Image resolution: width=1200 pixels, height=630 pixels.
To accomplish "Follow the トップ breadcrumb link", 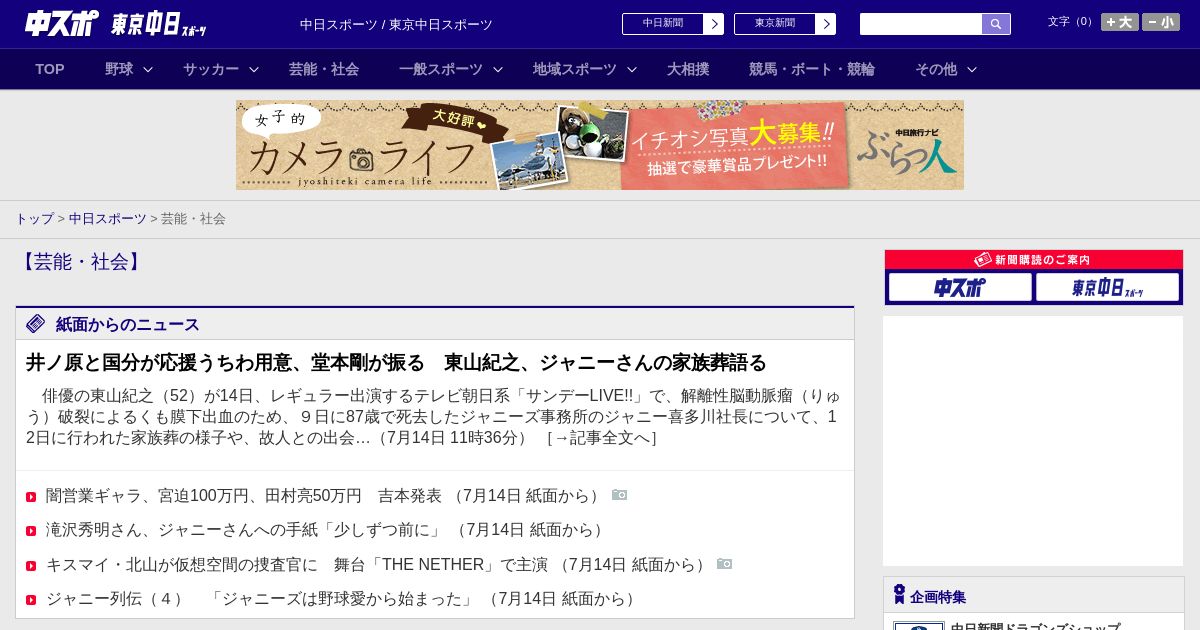I will click(34, 218).
